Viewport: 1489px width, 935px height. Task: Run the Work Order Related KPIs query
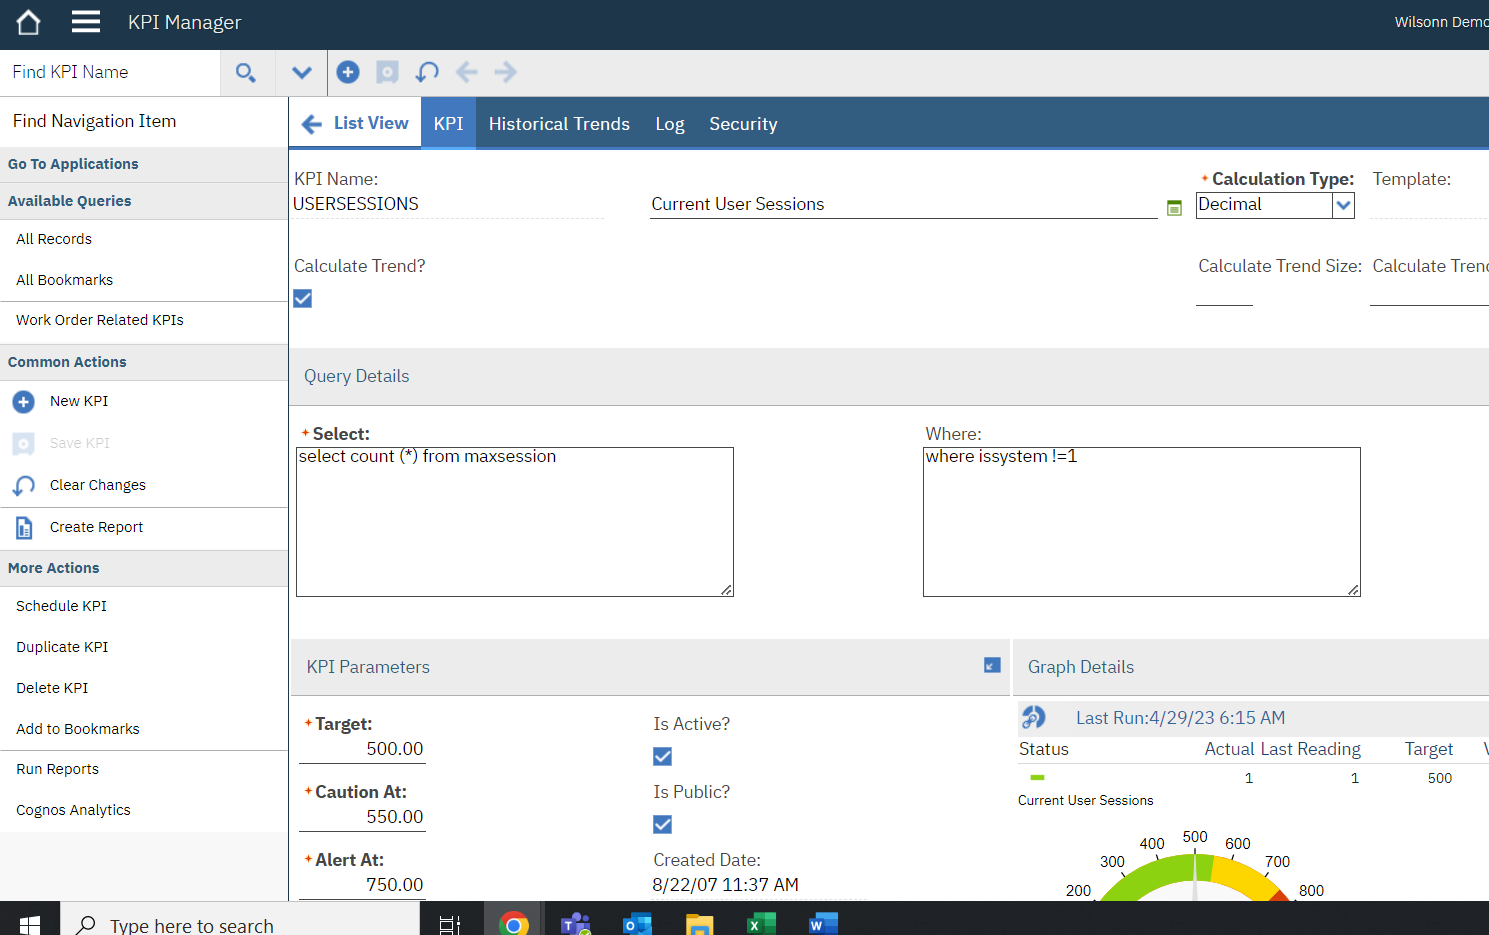(99, 319)
